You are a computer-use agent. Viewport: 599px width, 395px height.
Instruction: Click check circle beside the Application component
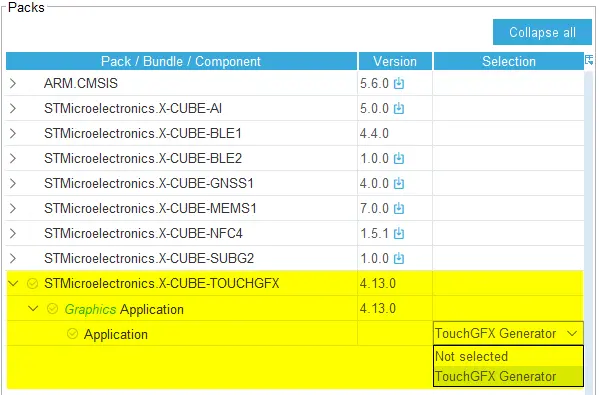[x=72, y=333]
